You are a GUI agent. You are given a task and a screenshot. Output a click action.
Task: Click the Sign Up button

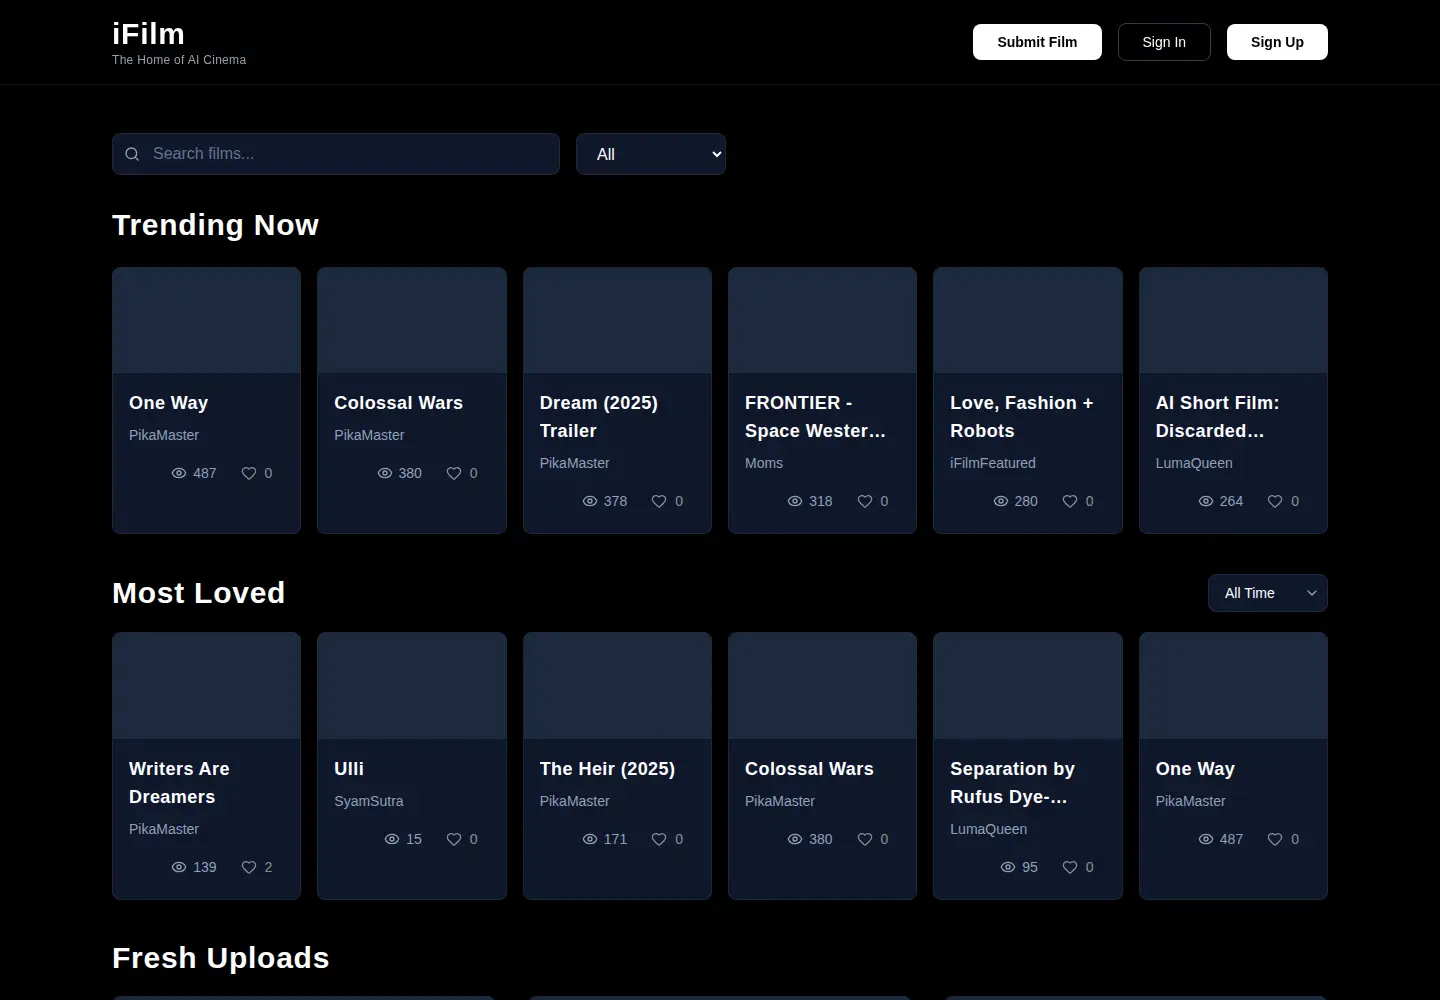[x=1277, y=42]
